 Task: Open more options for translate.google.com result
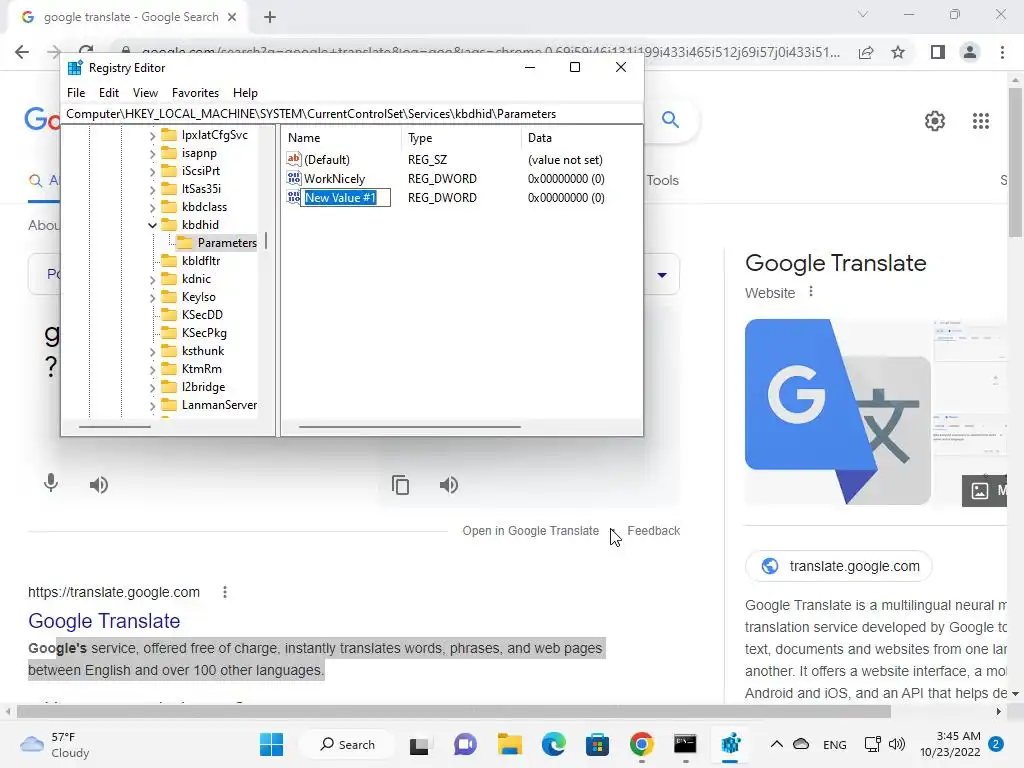[225, 592]
